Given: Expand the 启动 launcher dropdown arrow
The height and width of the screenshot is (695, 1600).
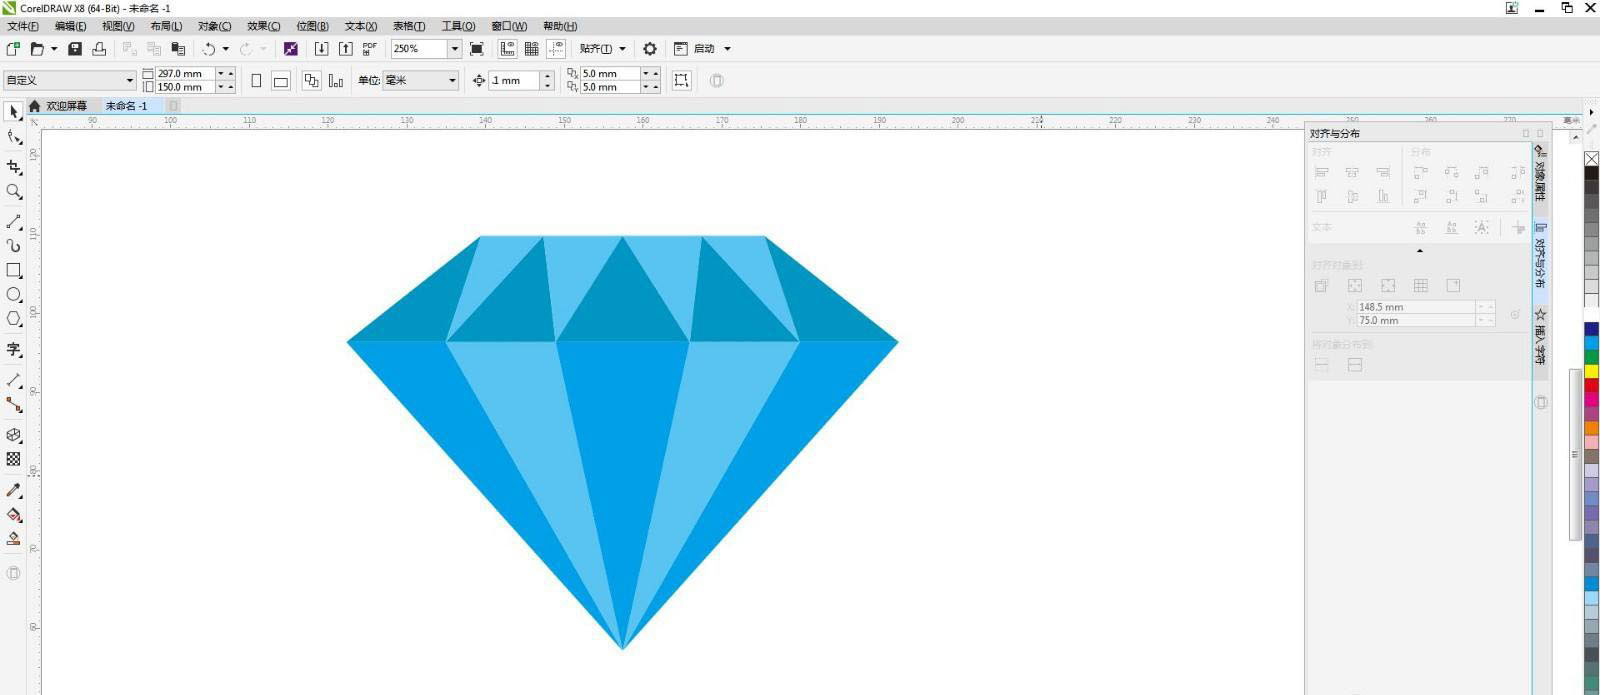Looking at the screenshot, I should coord(727,48).
